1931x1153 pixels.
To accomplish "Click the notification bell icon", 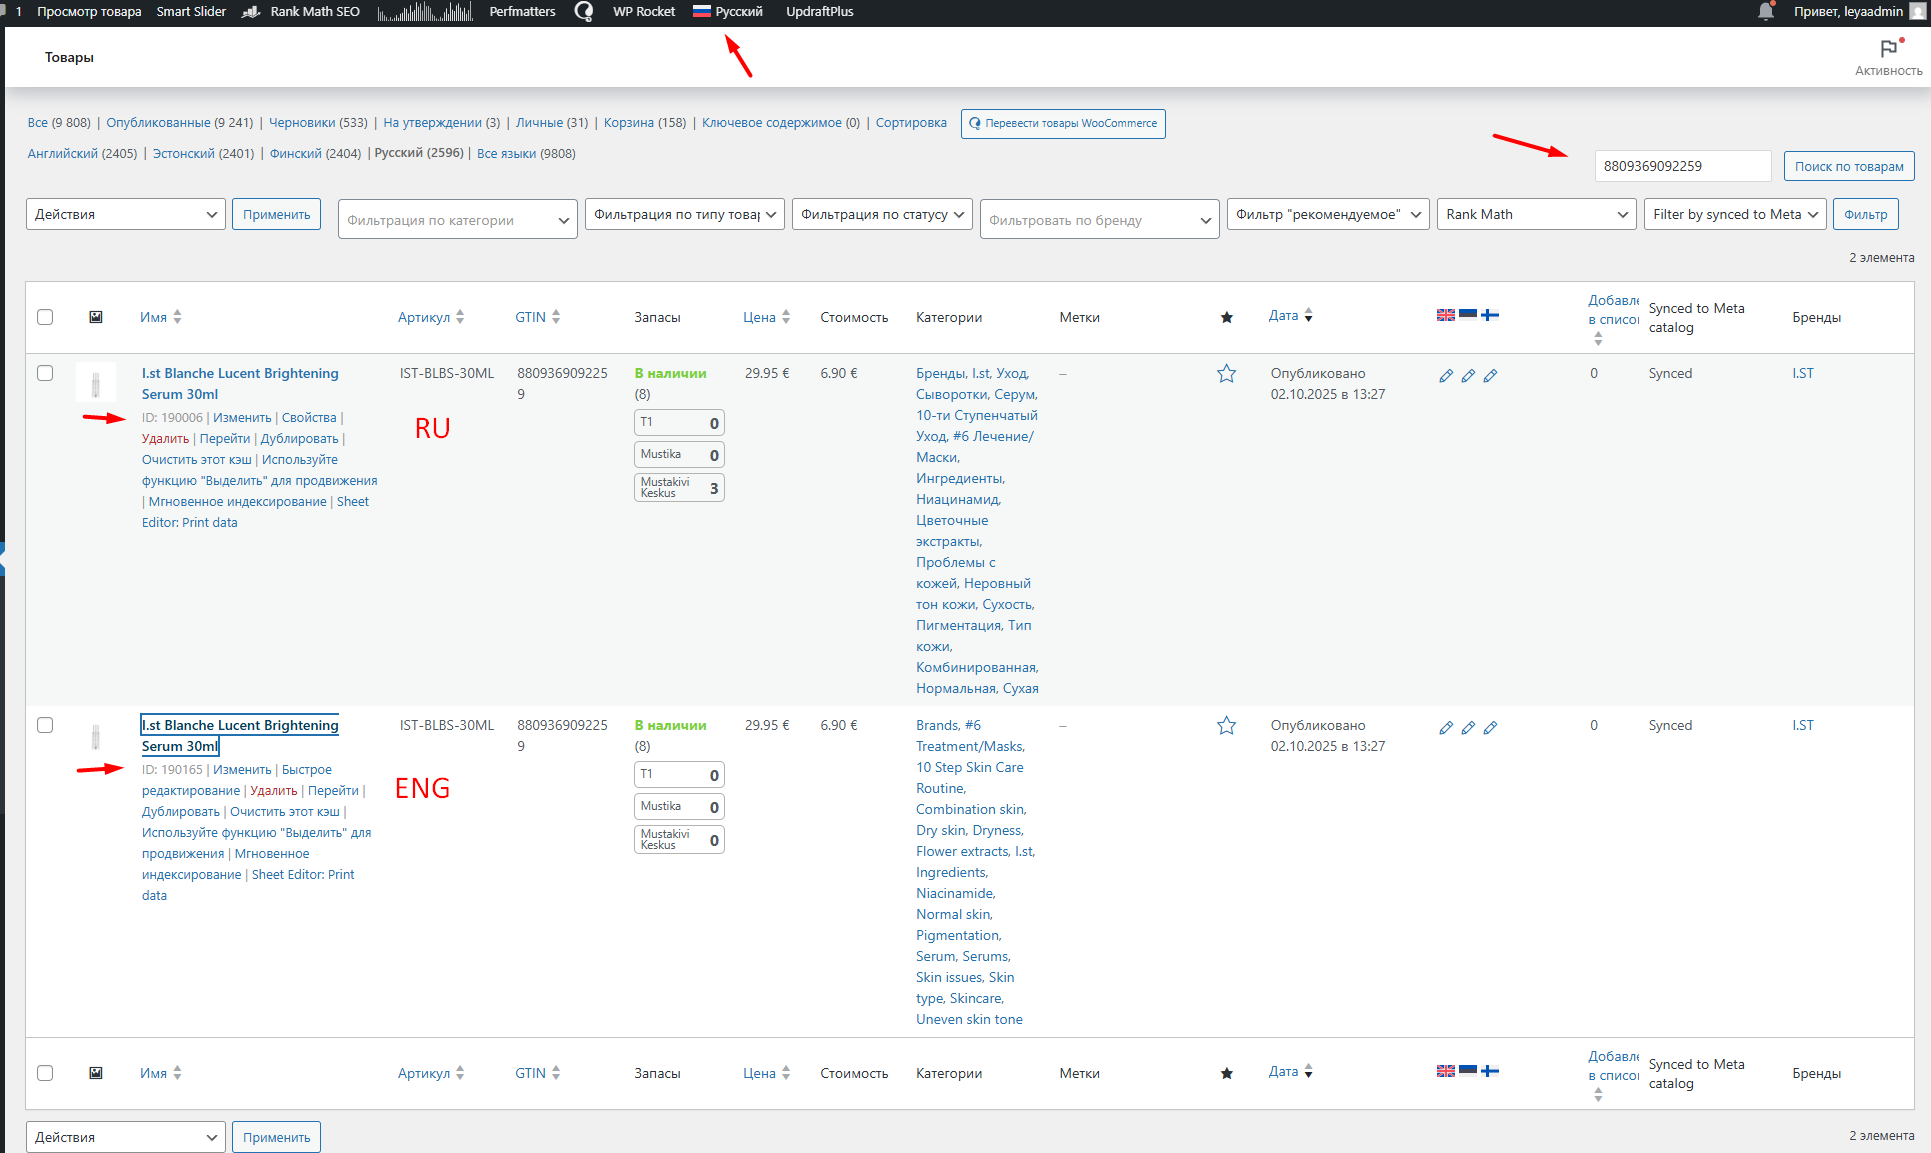I will pyautogui.click(x=1766, y=12).
